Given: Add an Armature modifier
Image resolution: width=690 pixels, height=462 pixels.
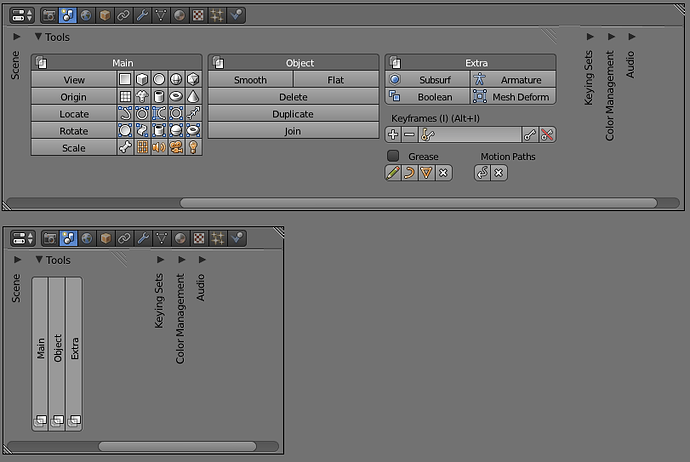Looking at the screenshot, I should (513, 80).
